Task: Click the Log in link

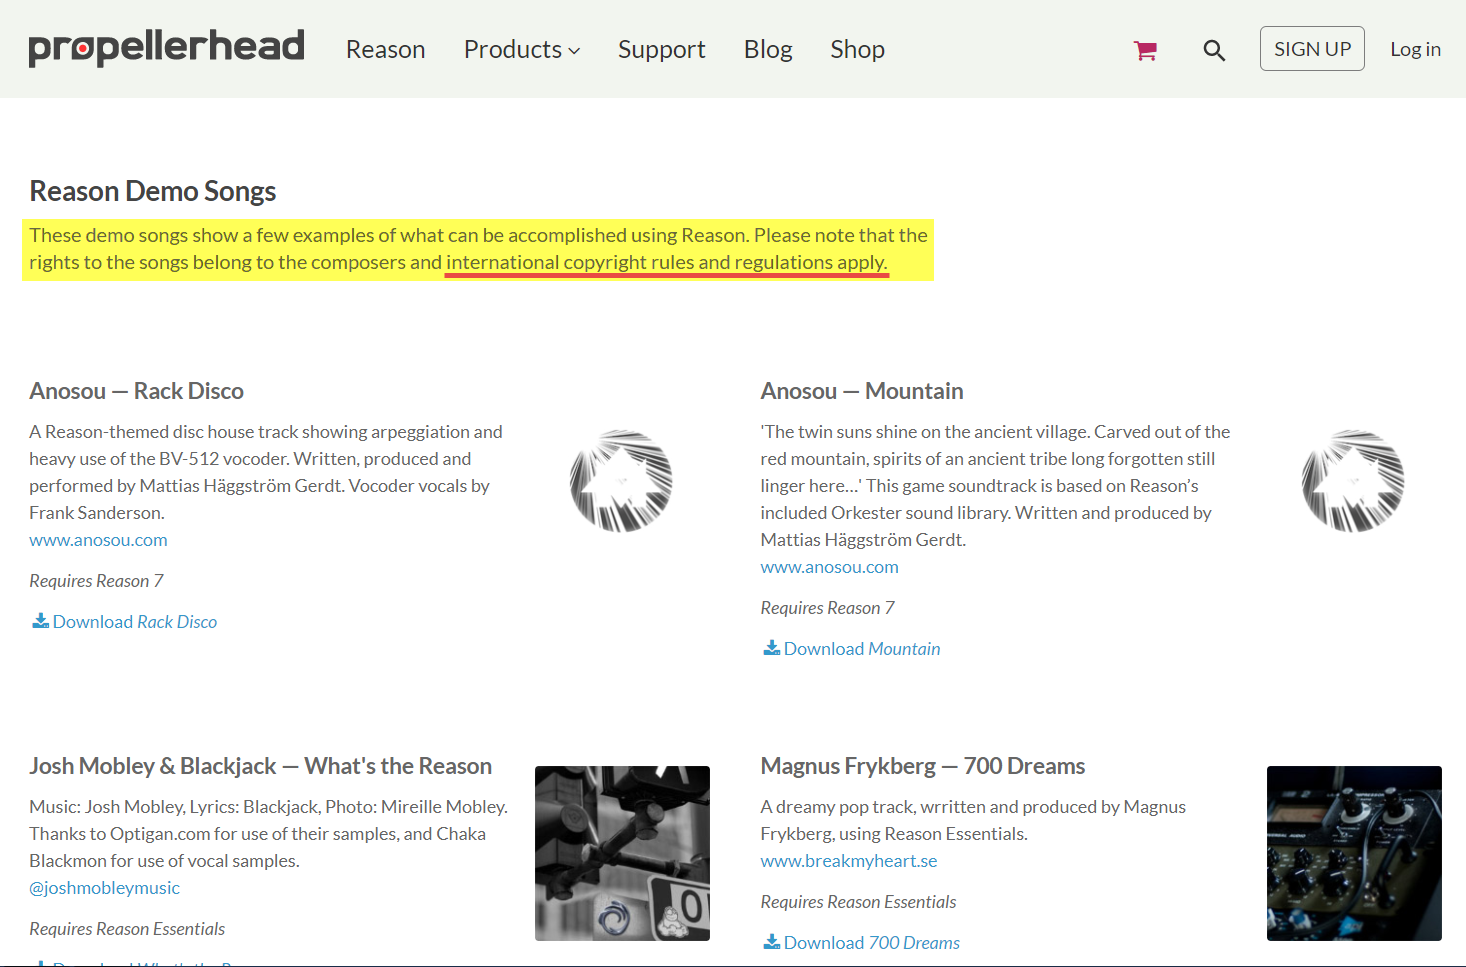Action: tap(1415, 49)
